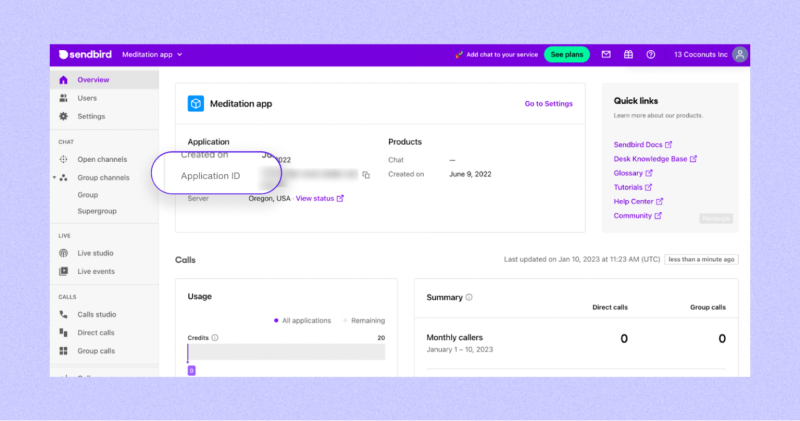Click the Remaining legend dot
800x421 pixels.
[345, 320]
